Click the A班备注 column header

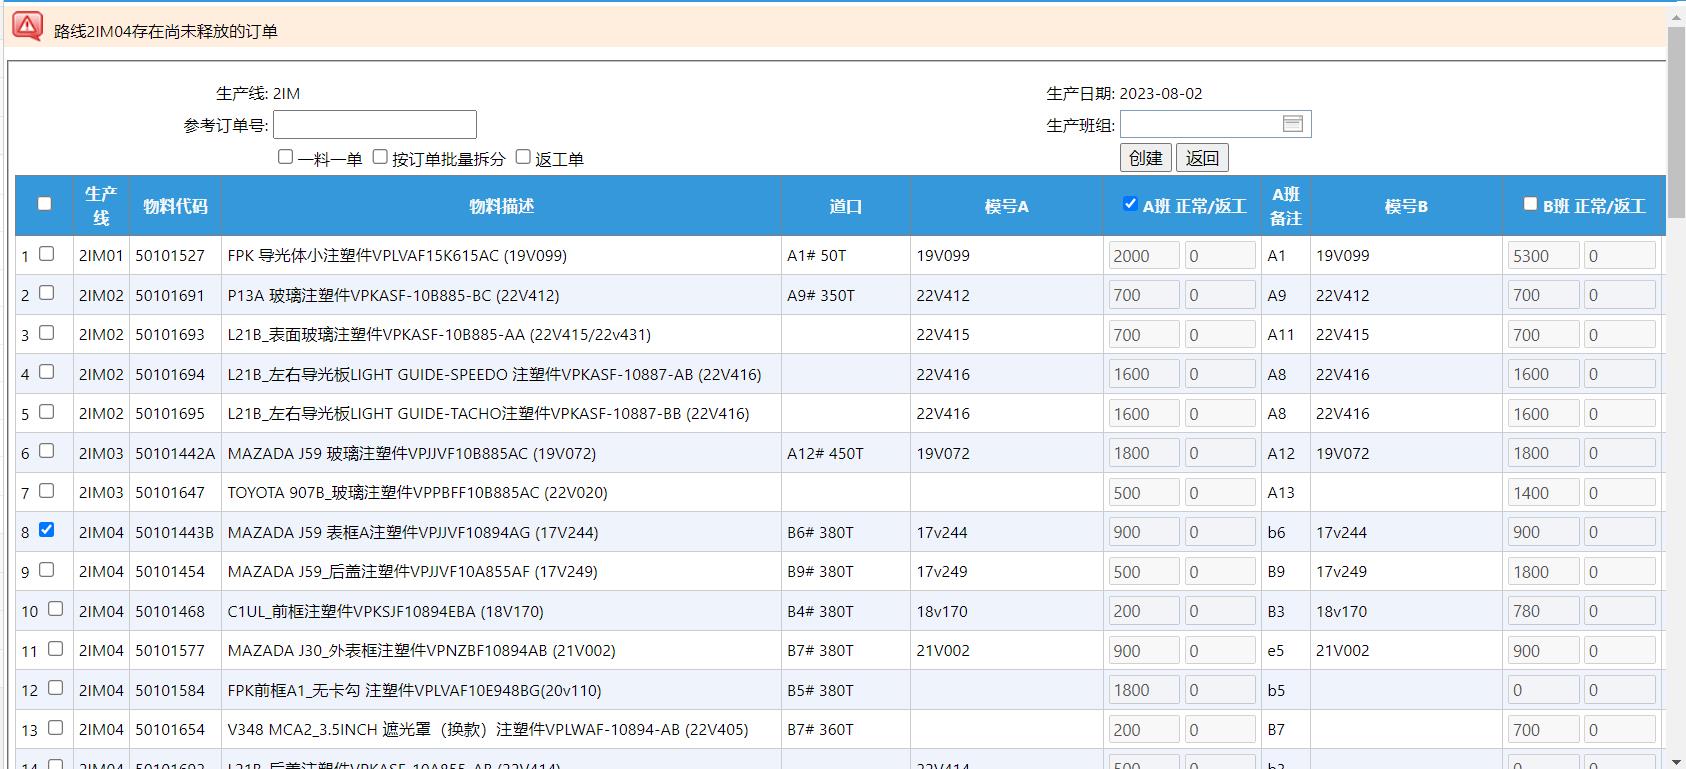[1286, 205]
